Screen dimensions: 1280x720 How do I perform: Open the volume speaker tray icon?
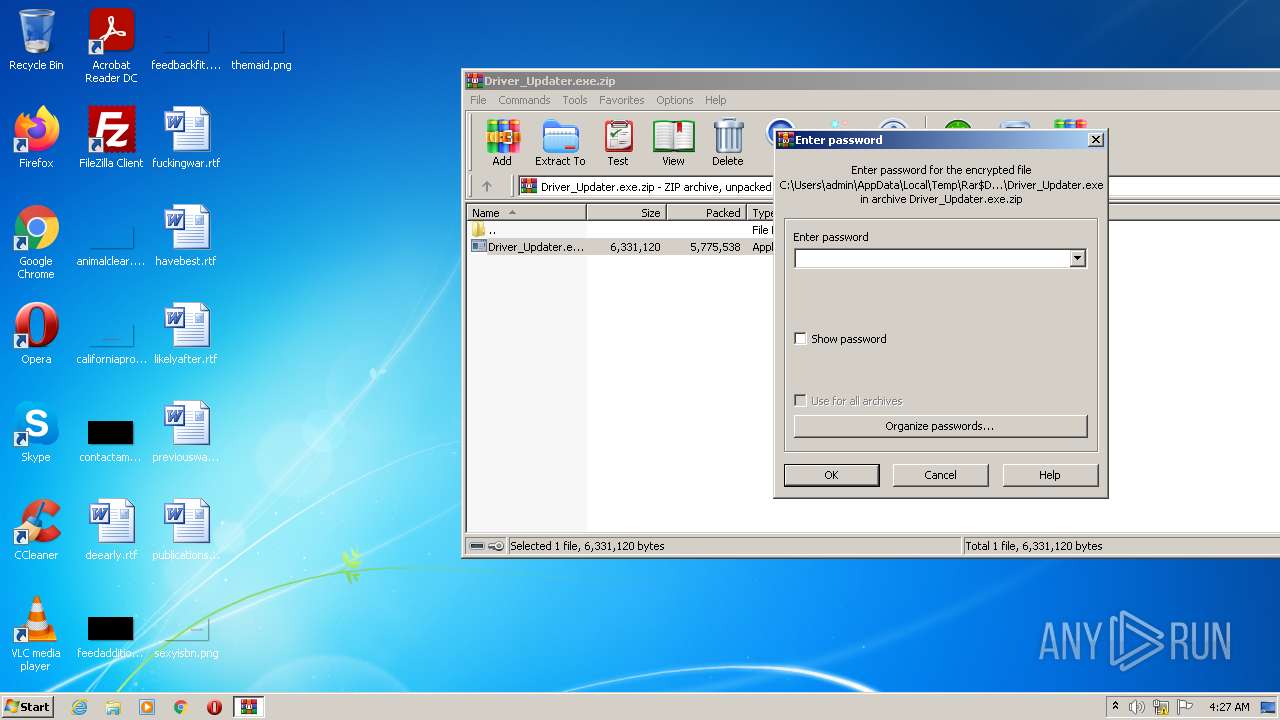pos(1137,707)
